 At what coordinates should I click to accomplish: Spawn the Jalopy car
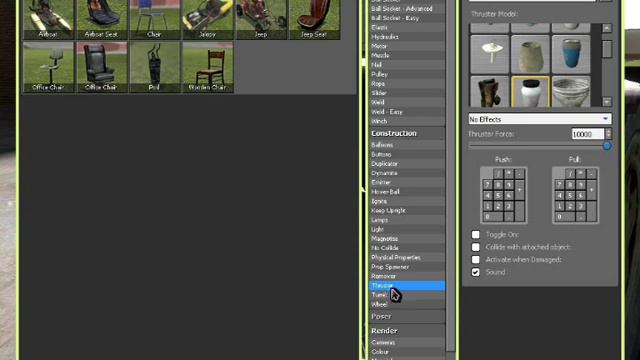click(x=208, y=20)
